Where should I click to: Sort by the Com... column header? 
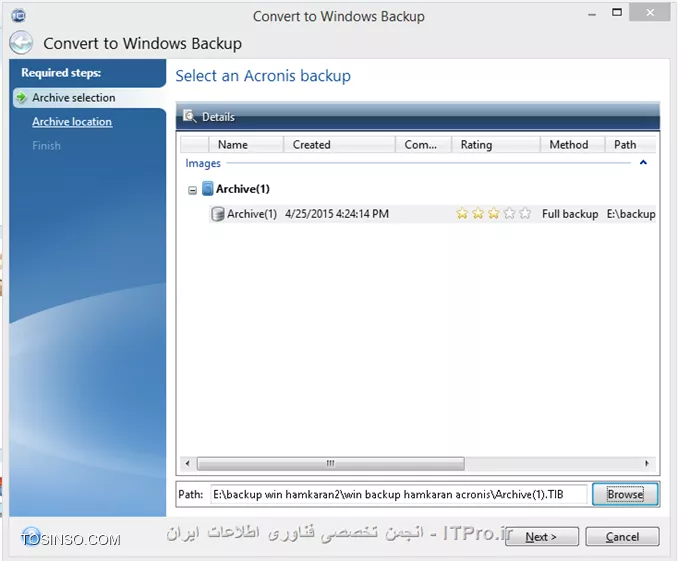pyautogui.click(x=423, y=144)
